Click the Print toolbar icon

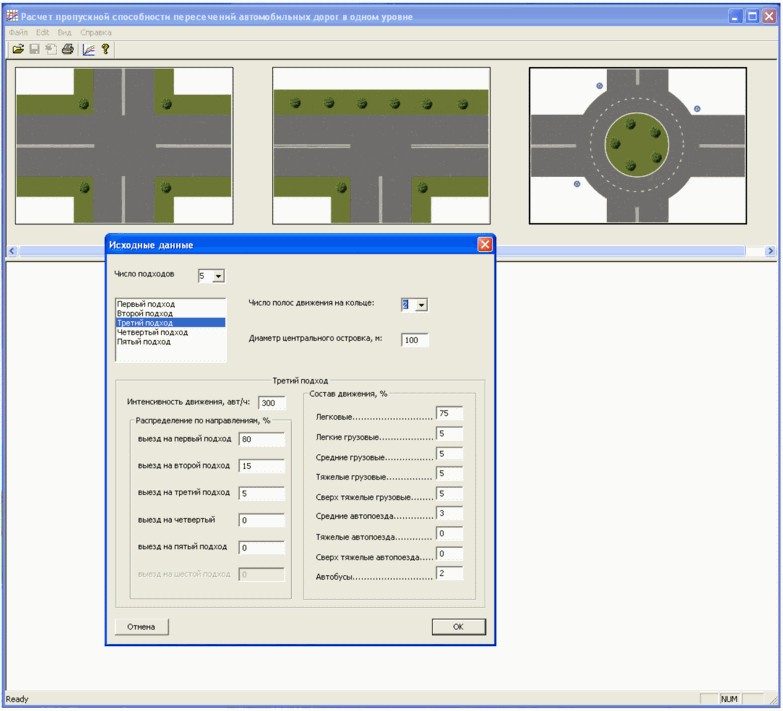[68, 49]
